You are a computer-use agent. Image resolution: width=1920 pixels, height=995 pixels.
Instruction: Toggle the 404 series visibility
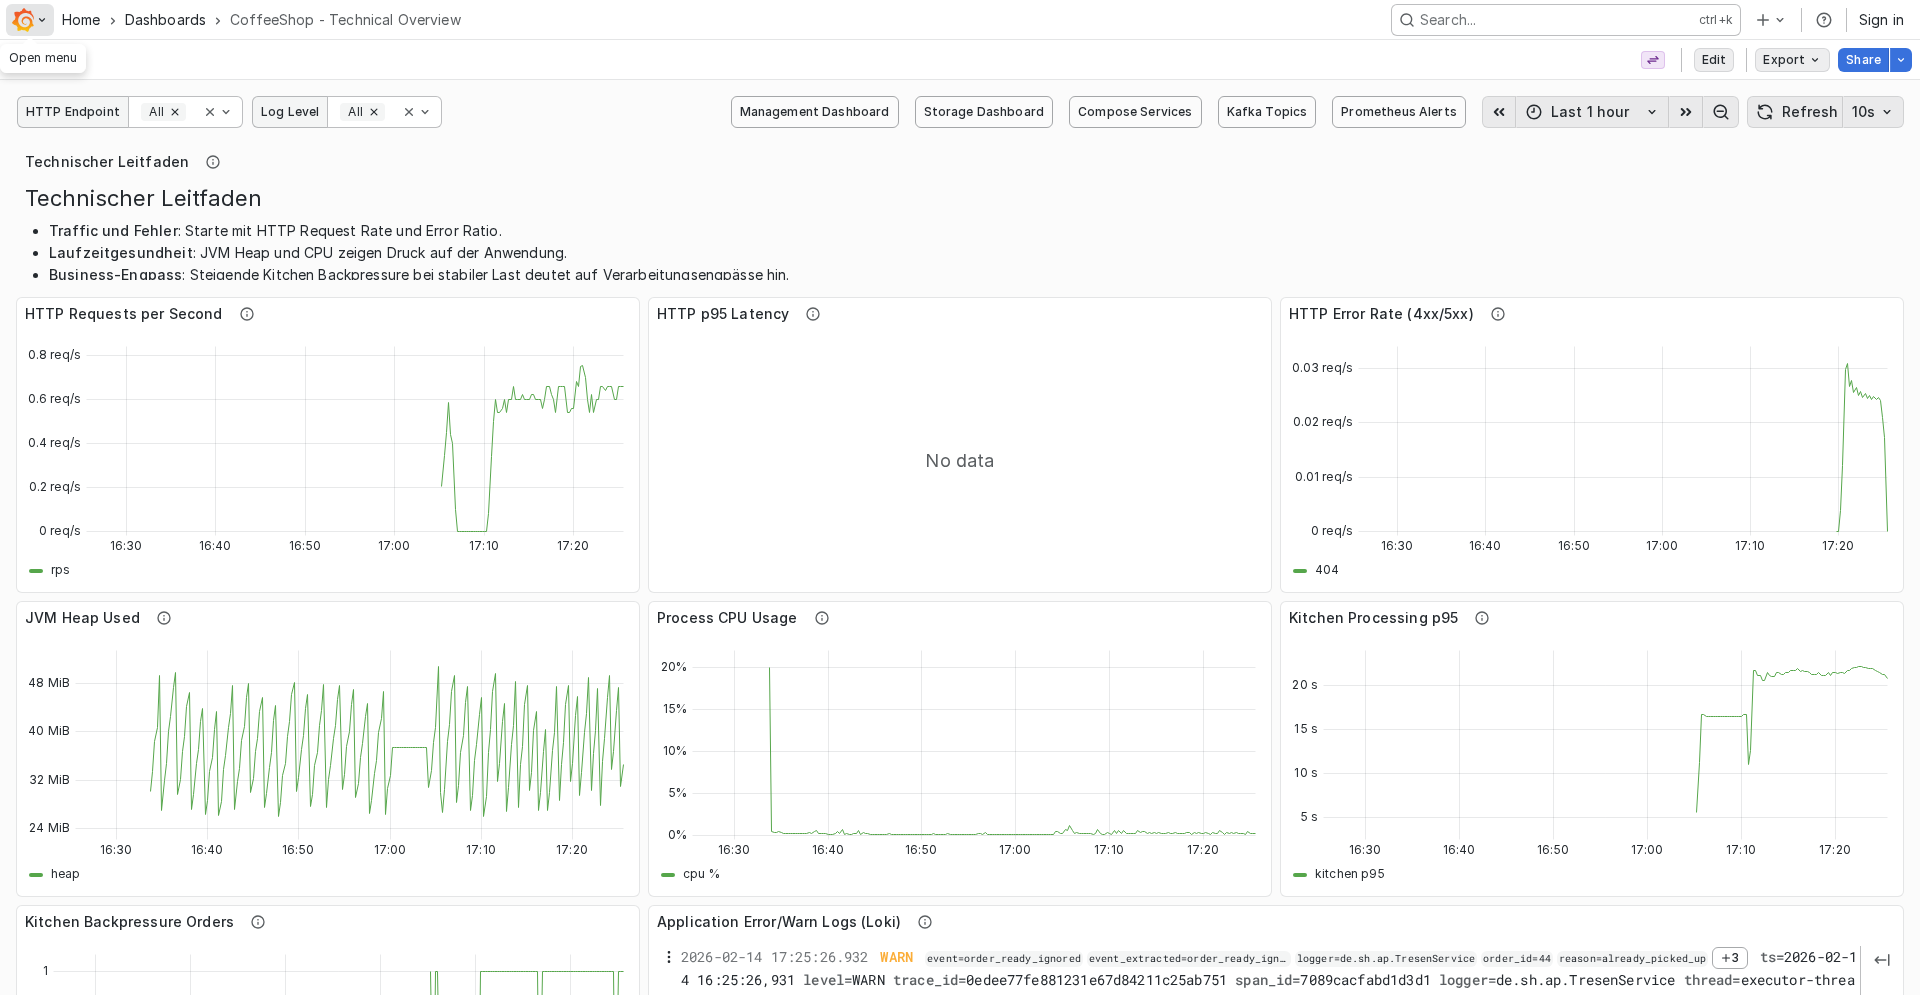tap(1326, 570)
